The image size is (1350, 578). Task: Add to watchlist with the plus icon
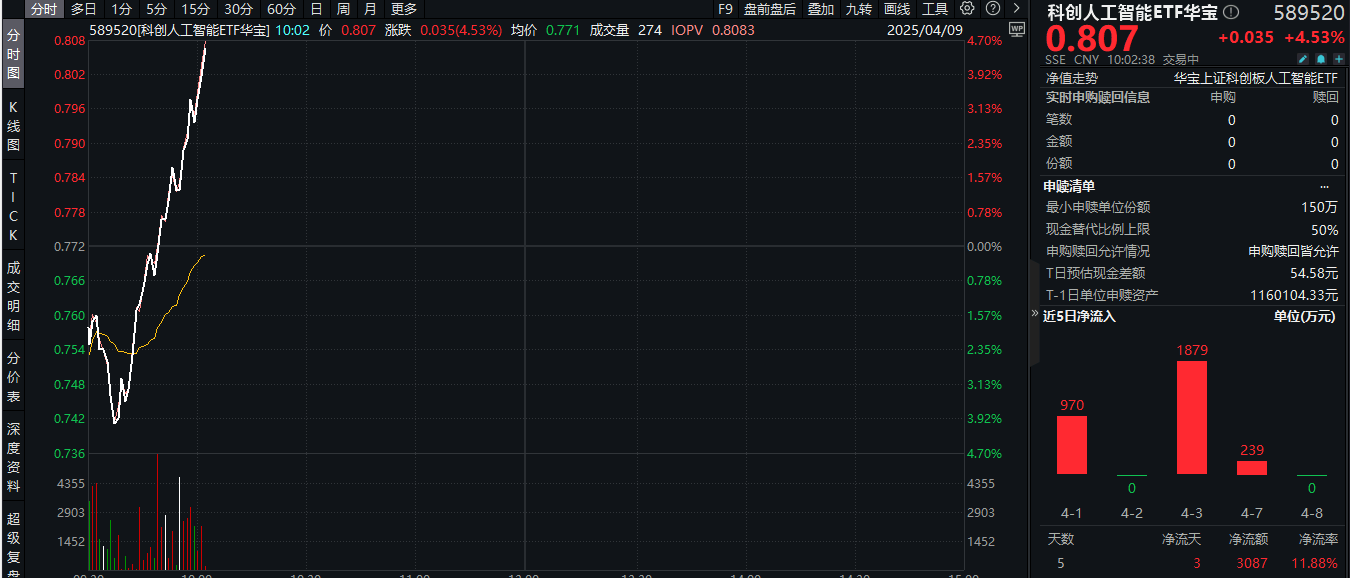click(x=1339, y=59)
